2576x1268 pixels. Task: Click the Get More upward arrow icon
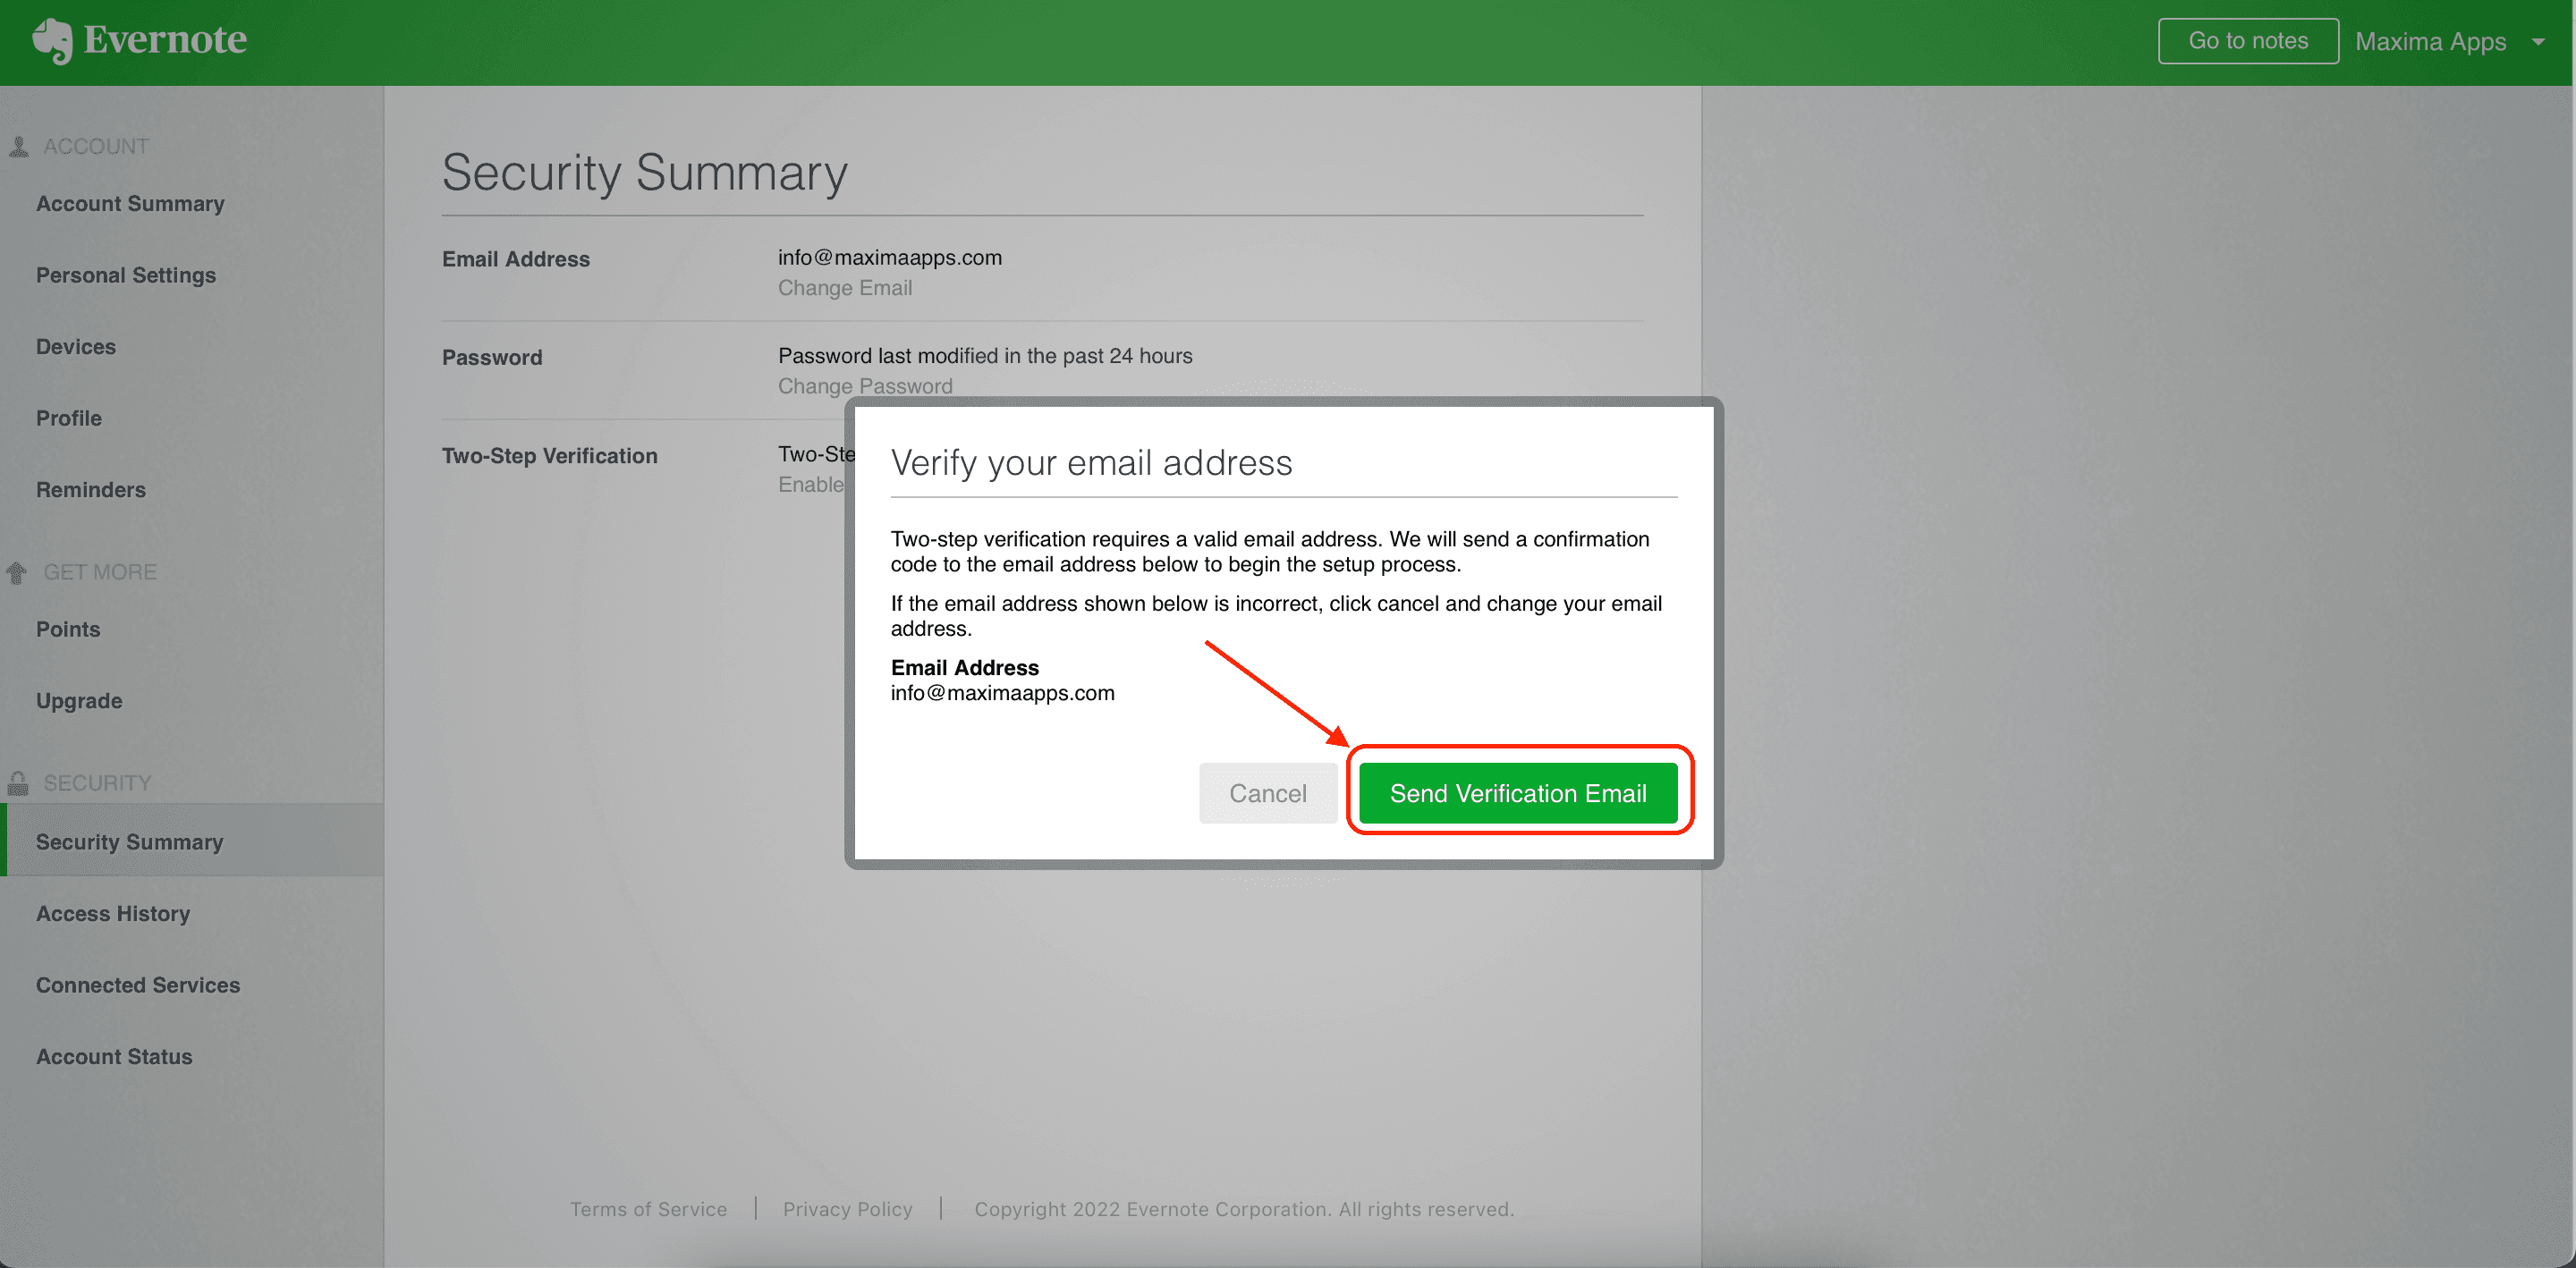tap(17, 572)
